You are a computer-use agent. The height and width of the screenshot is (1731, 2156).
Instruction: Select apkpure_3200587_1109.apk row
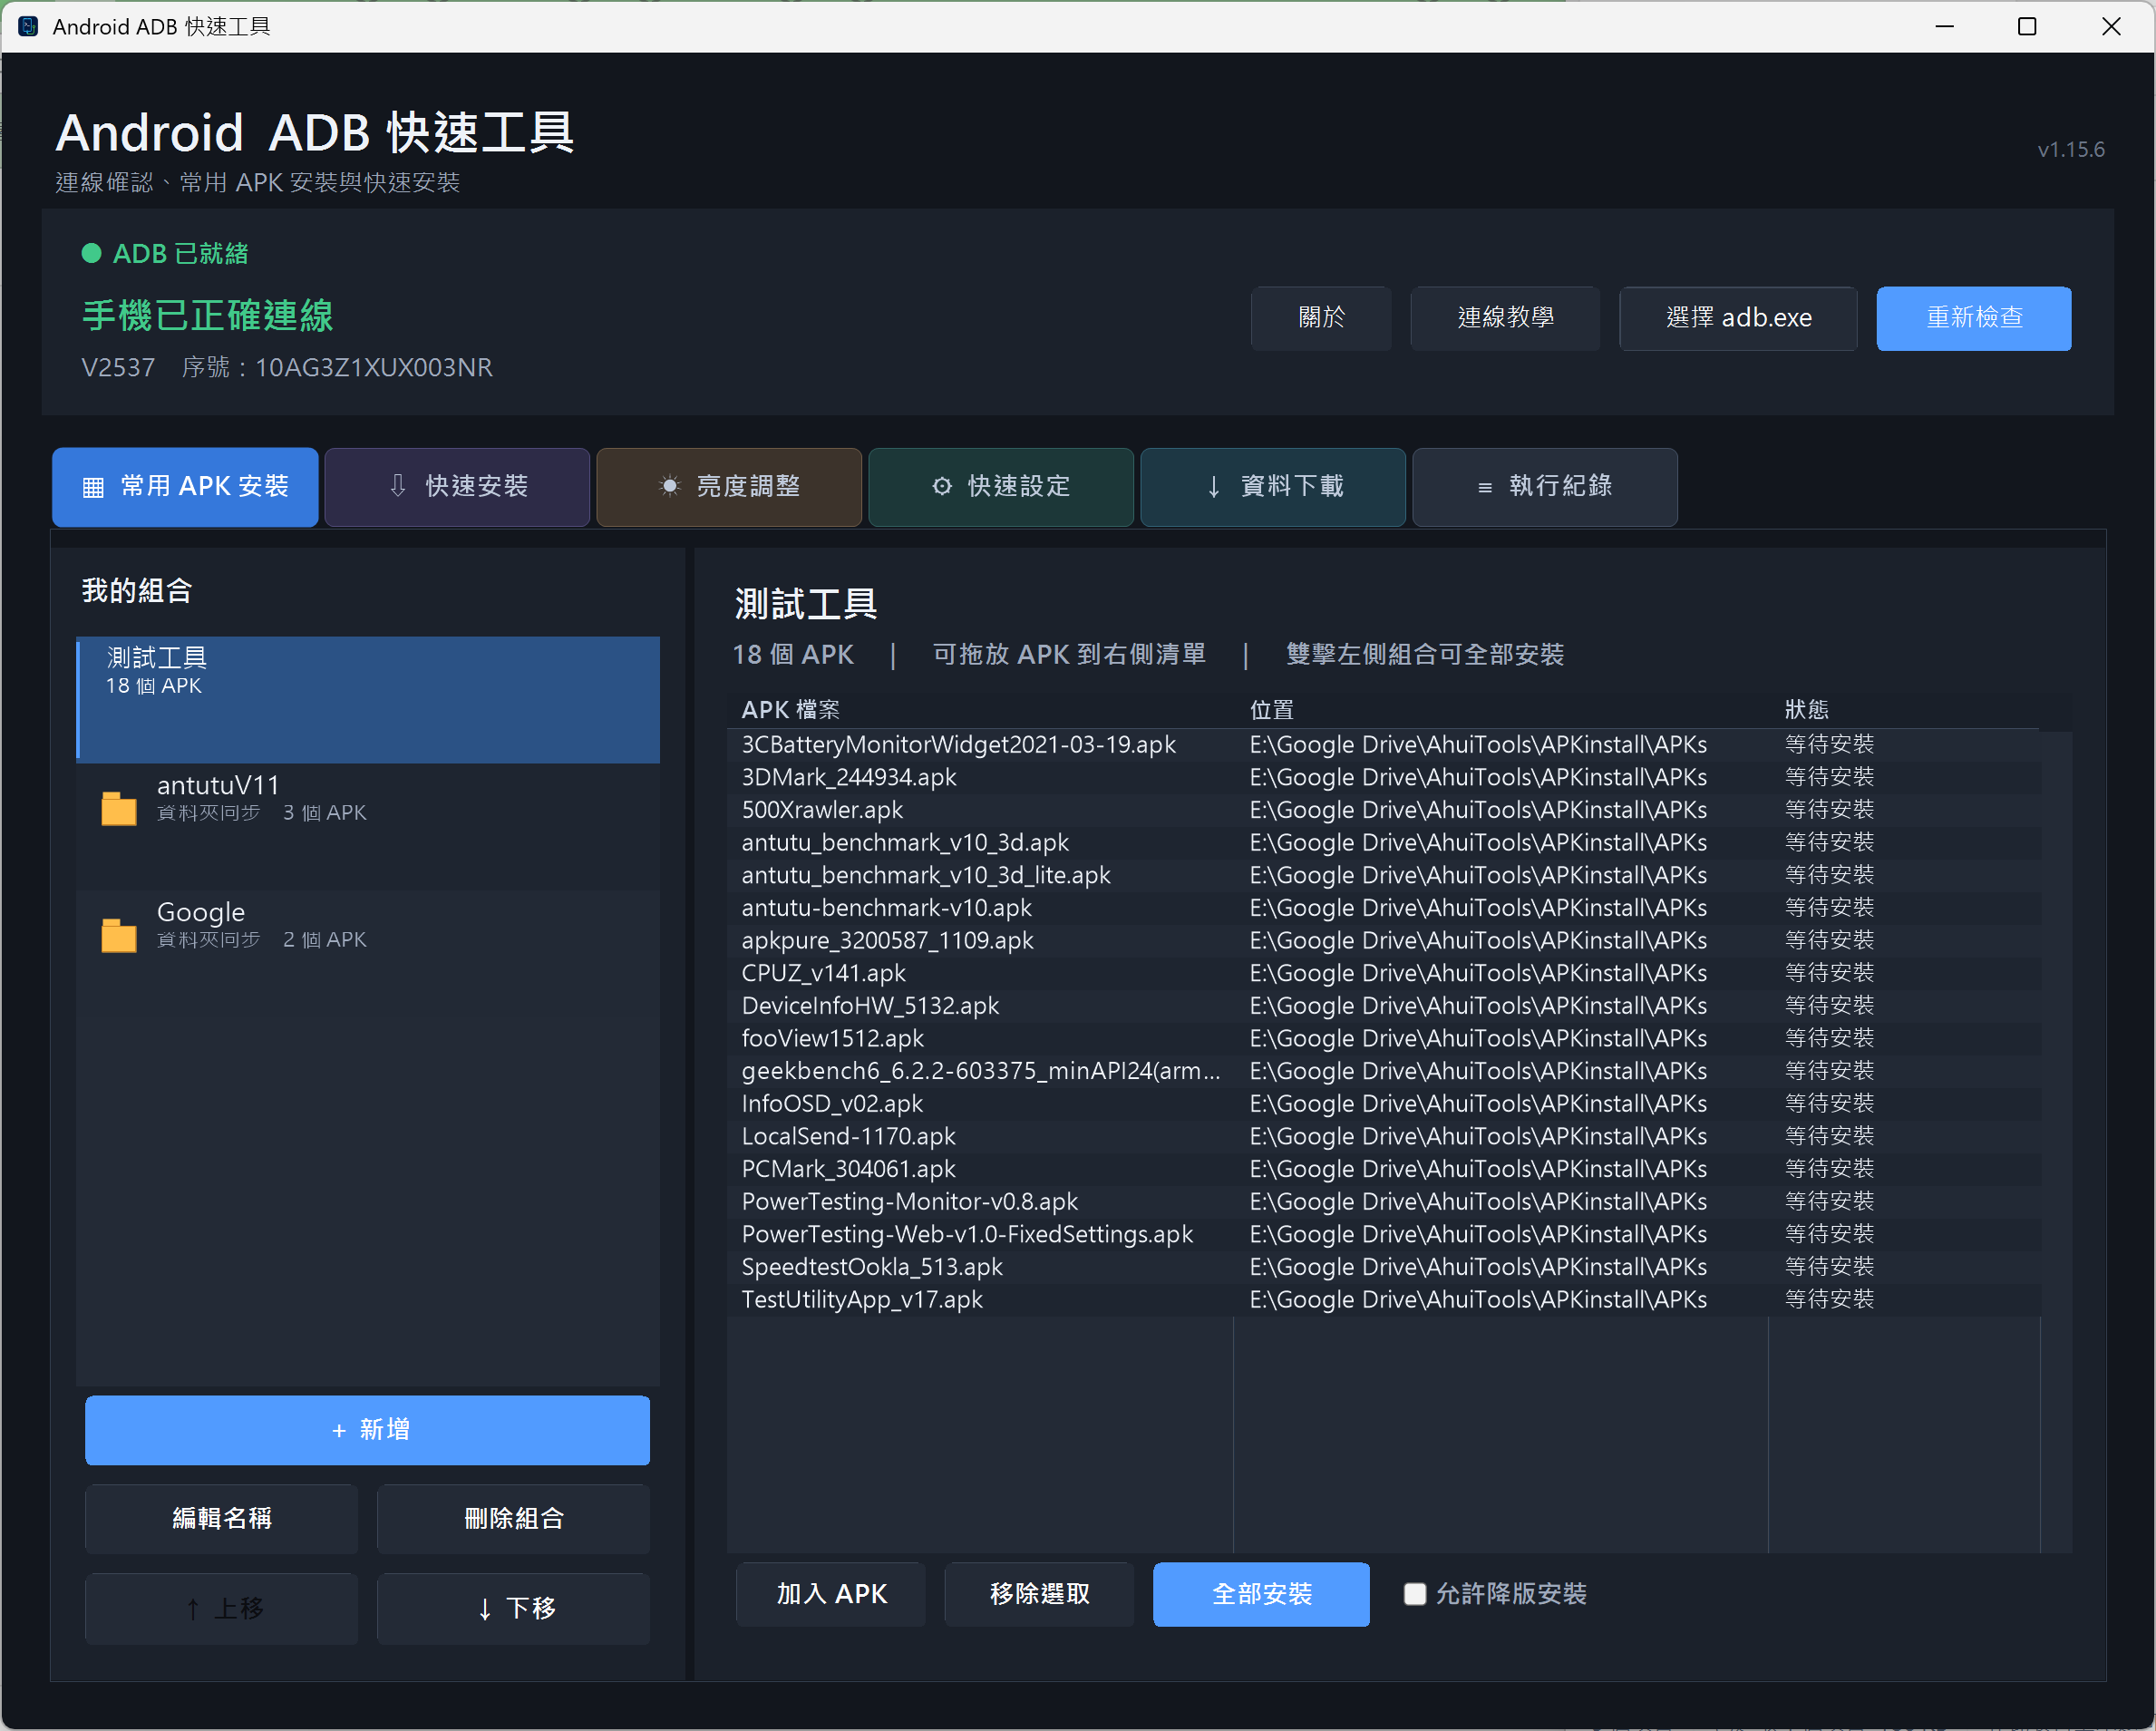(x=1384, y=941)
